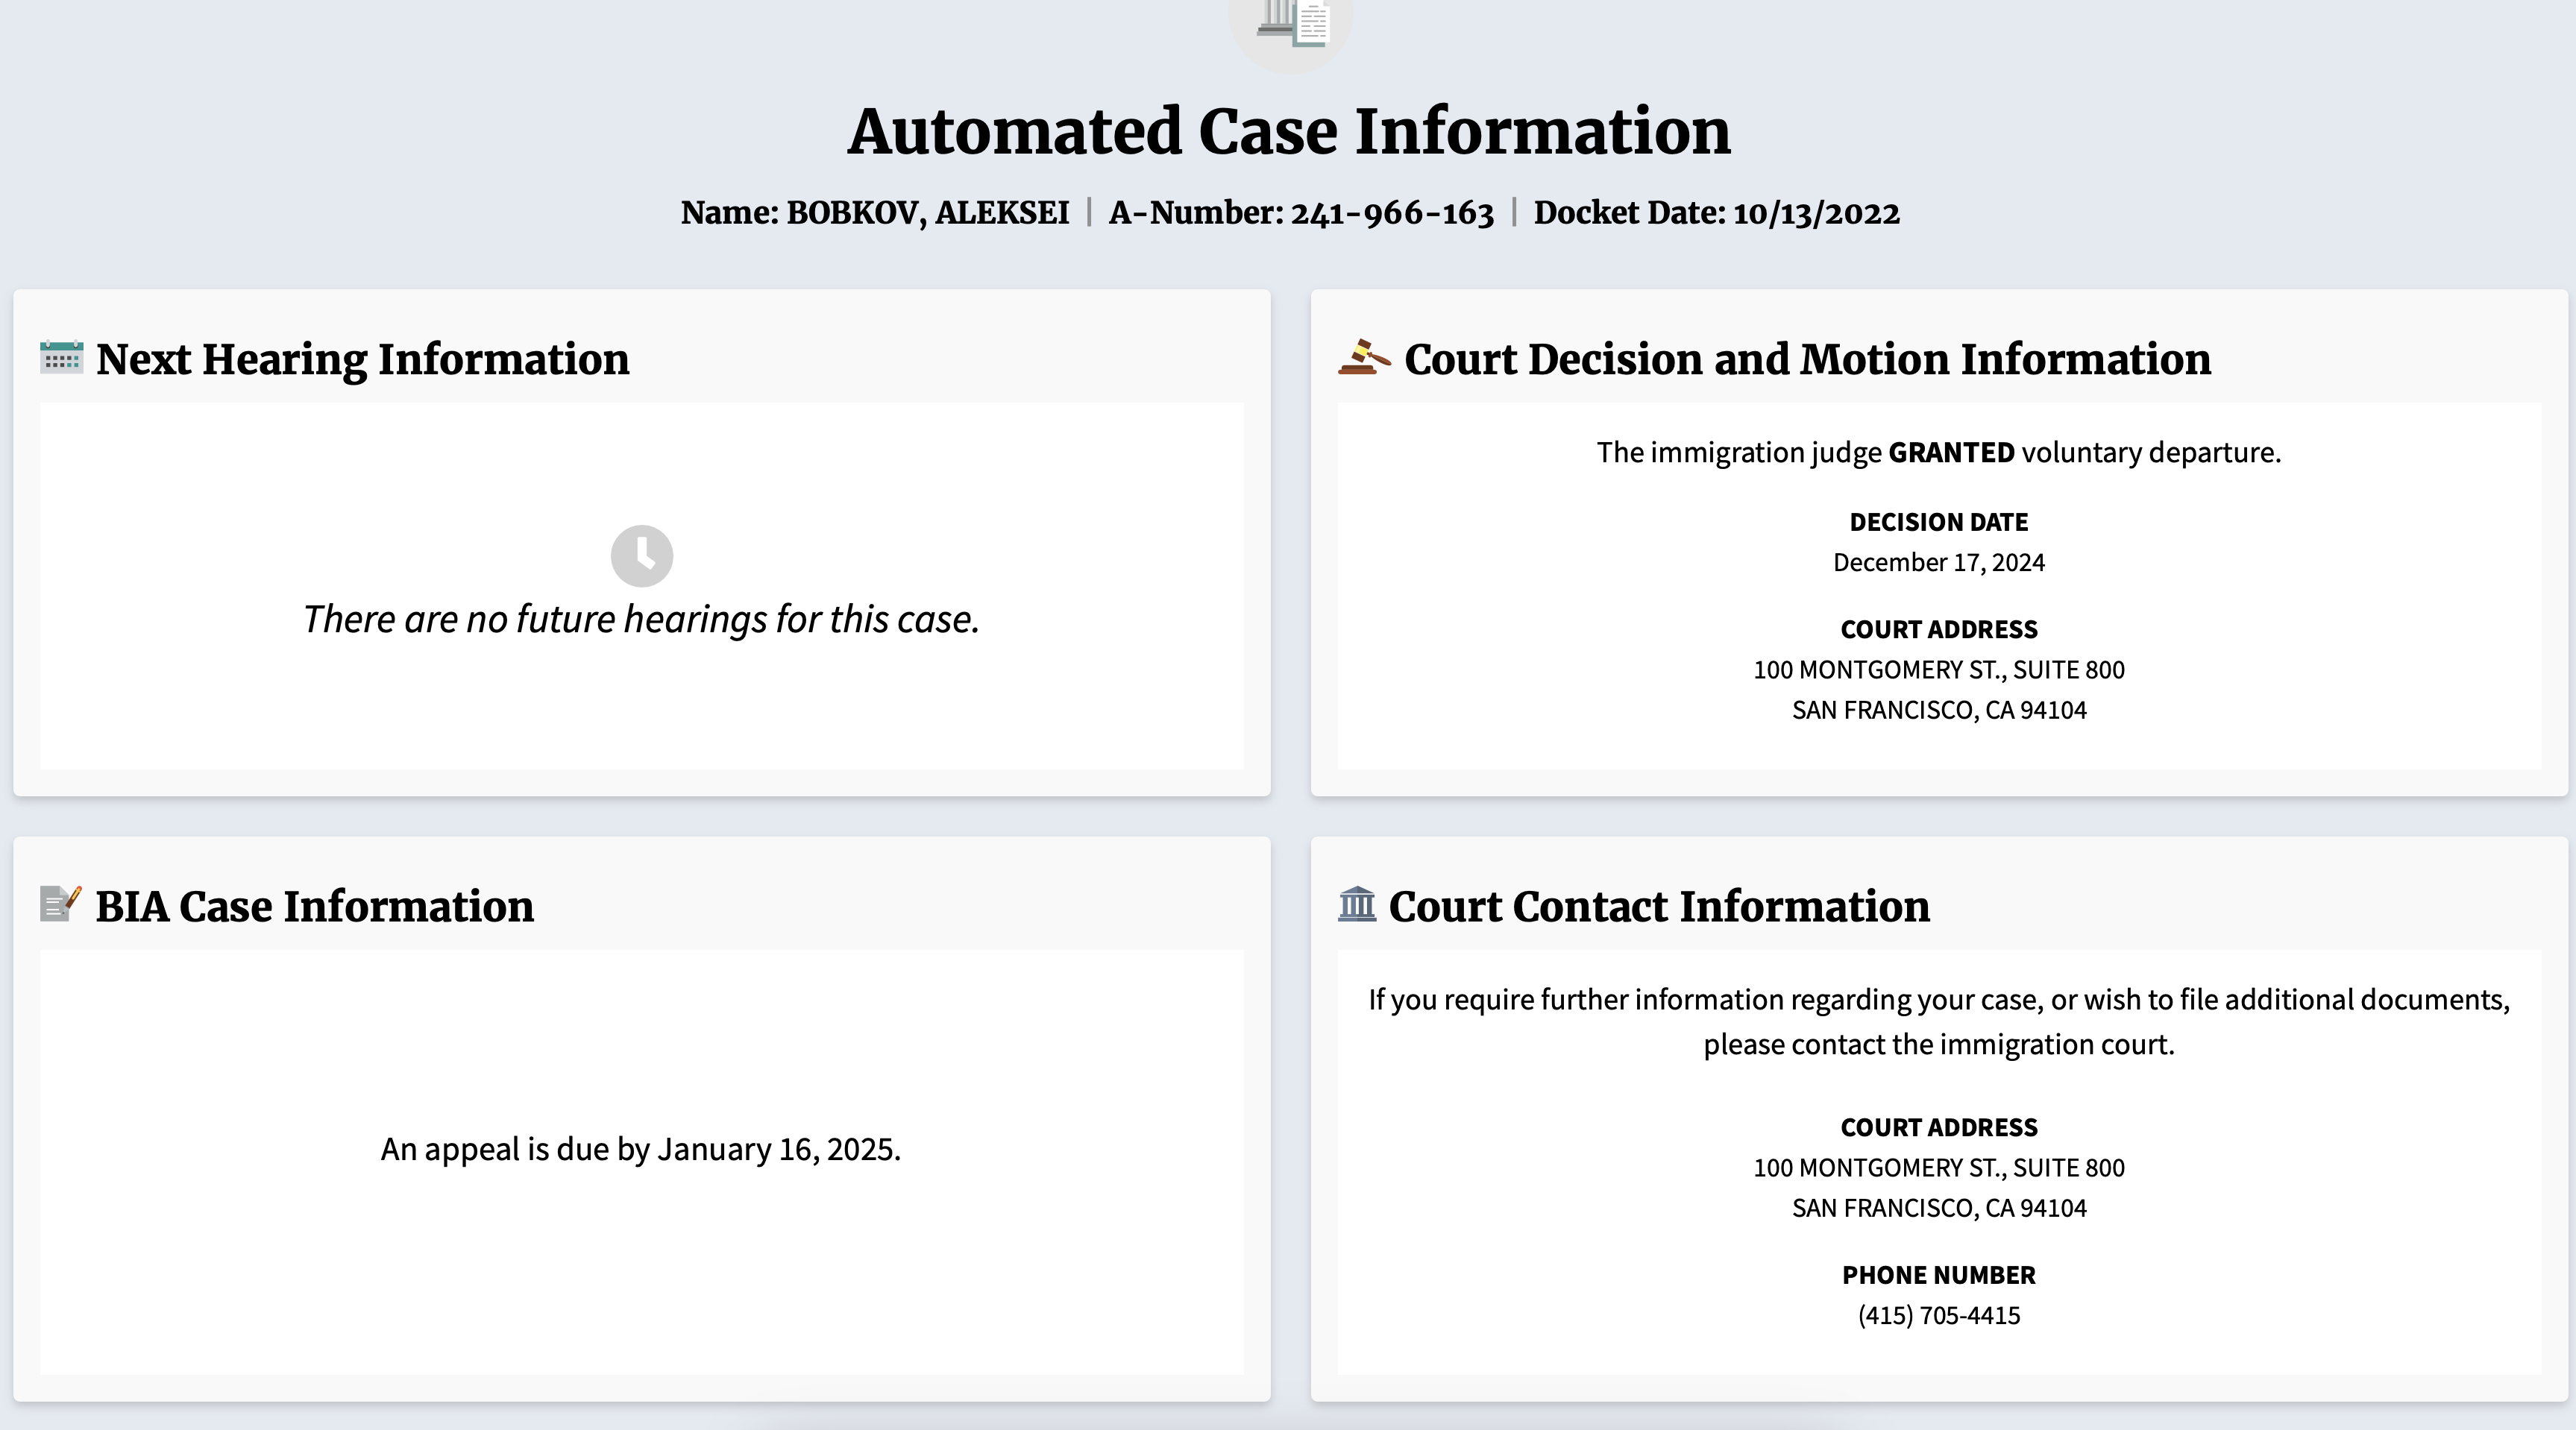Click 100 MONTGOMERY ST. line in contact panel
The width and height of the screenshot is (2576, 1430).
coord(1939,1168)
